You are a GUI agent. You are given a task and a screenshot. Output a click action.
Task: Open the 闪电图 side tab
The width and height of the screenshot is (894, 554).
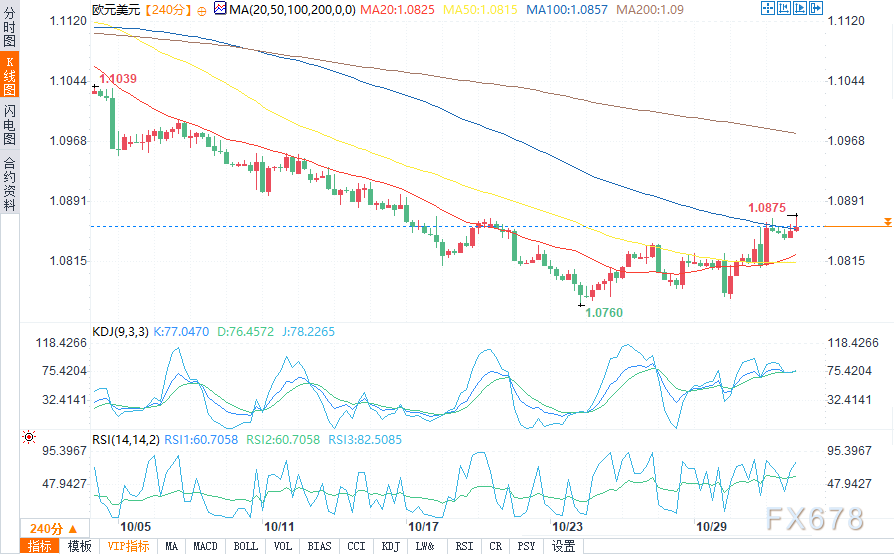9,124
